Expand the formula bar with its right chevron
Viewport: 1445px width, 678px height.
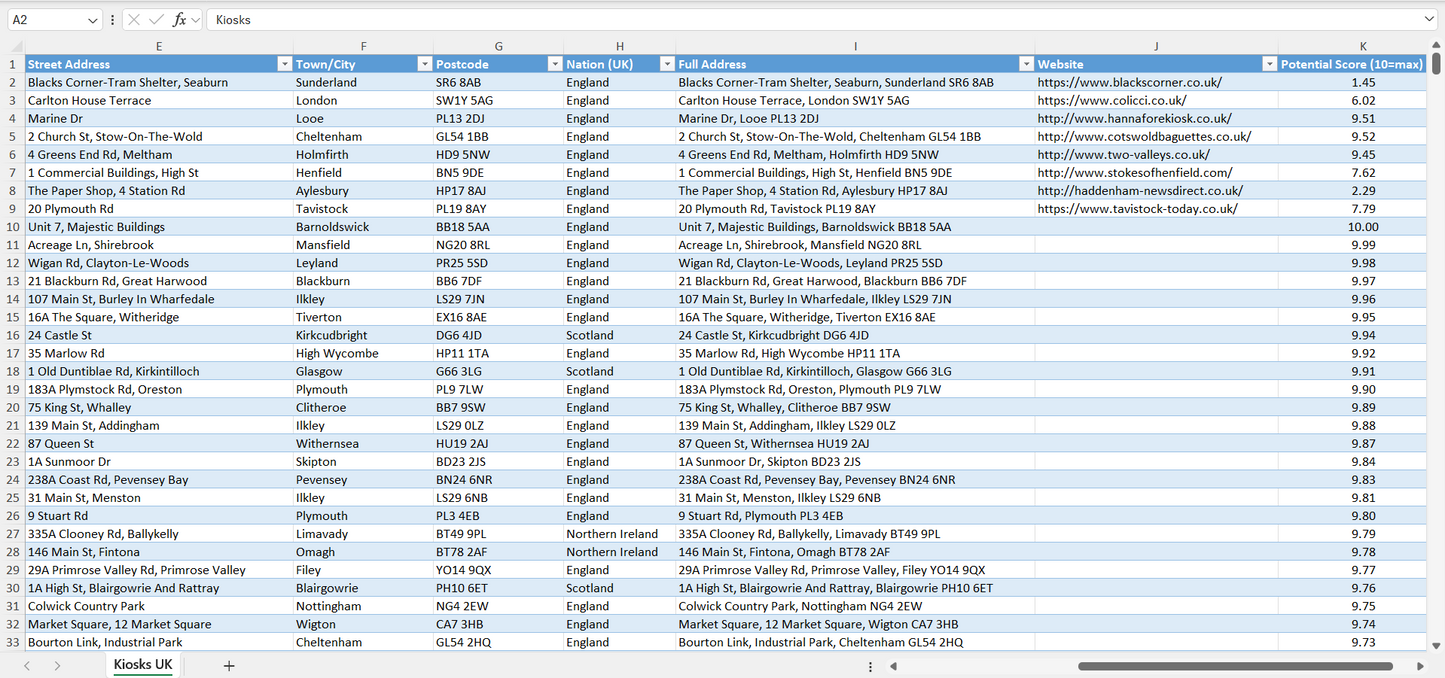coord(1430,19)
